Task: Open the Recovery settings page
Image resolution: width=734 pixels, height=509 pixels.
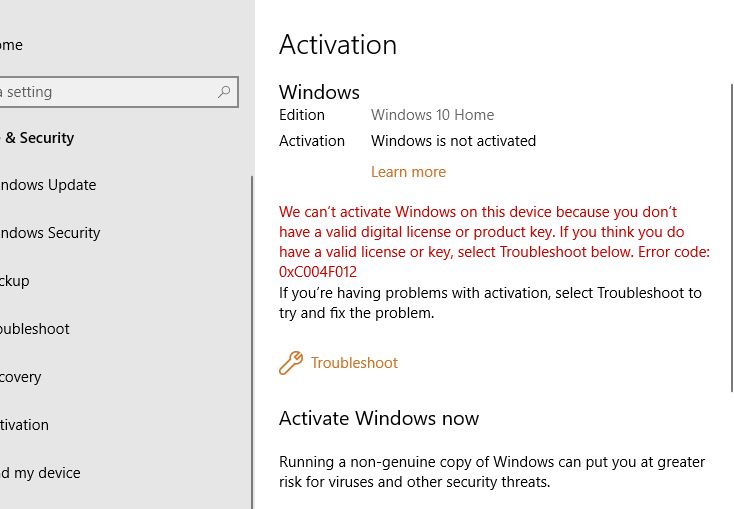Action: coord(21,377)
